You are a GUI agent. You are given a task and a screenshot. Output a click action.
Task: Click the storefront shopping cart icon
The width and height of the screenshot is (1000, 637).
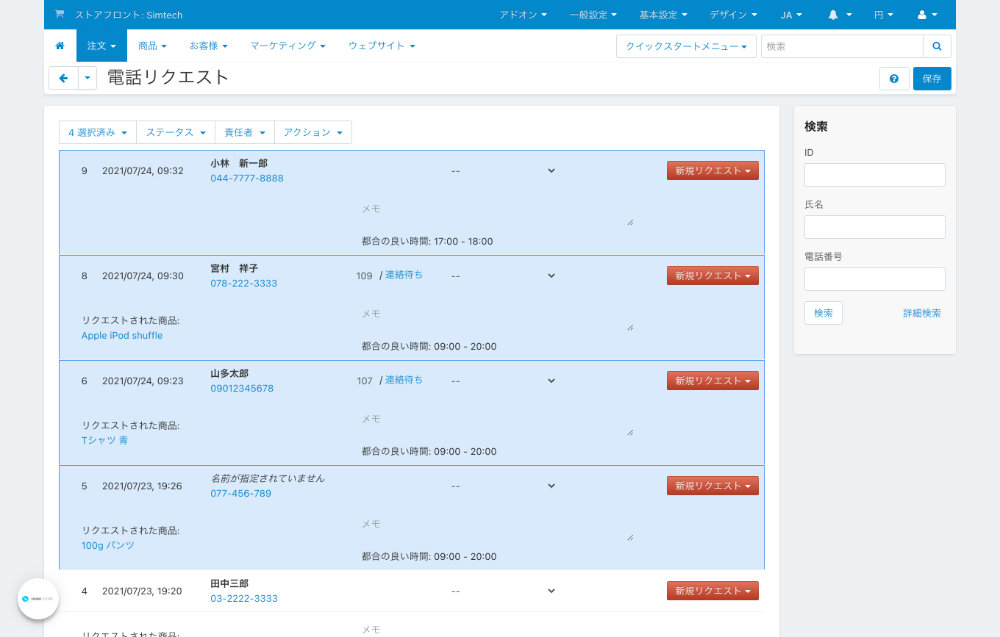[59, 14]
